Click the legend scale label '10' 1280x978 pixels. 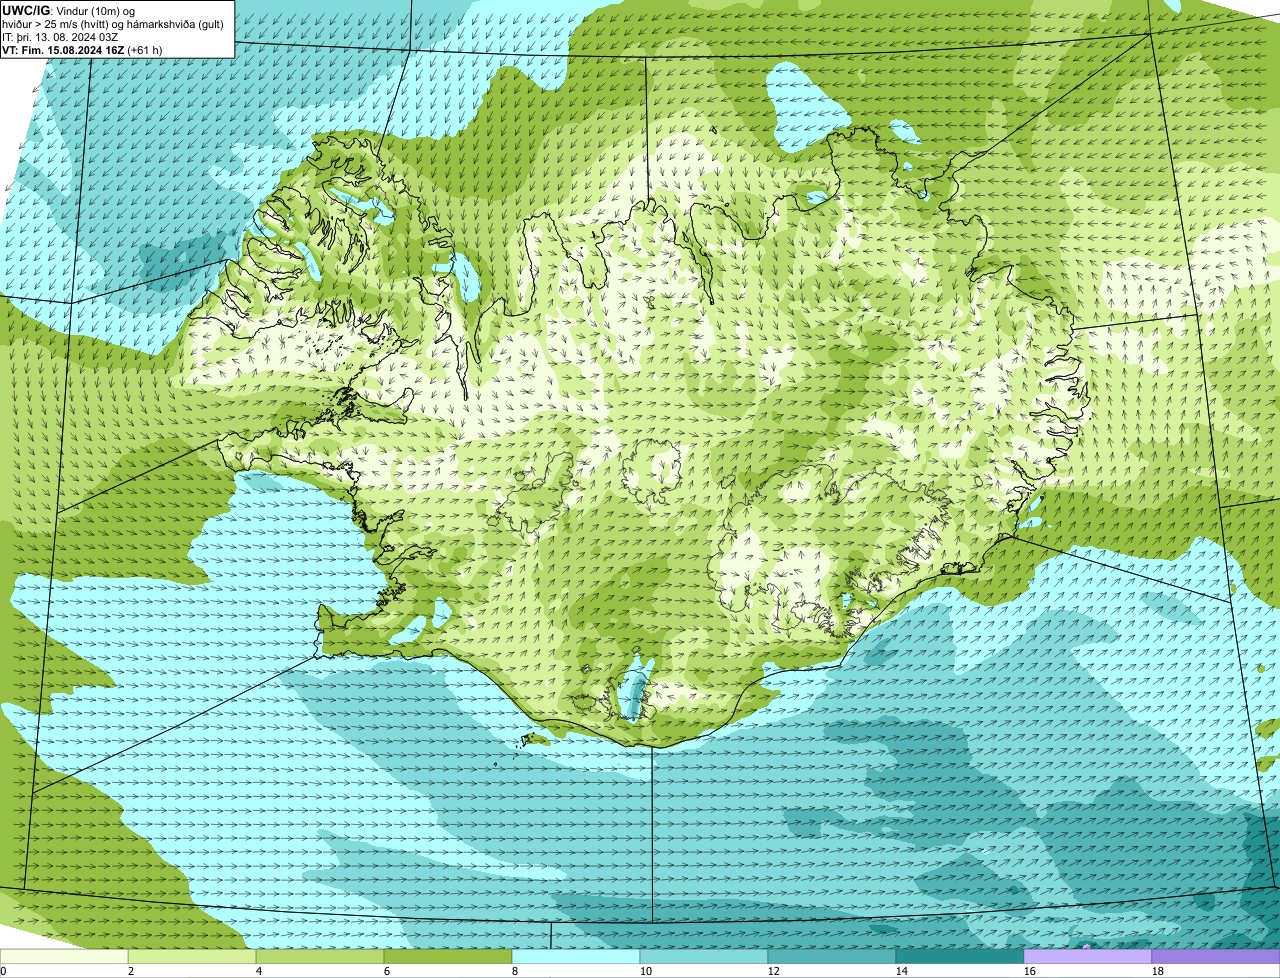click(646, 971)
